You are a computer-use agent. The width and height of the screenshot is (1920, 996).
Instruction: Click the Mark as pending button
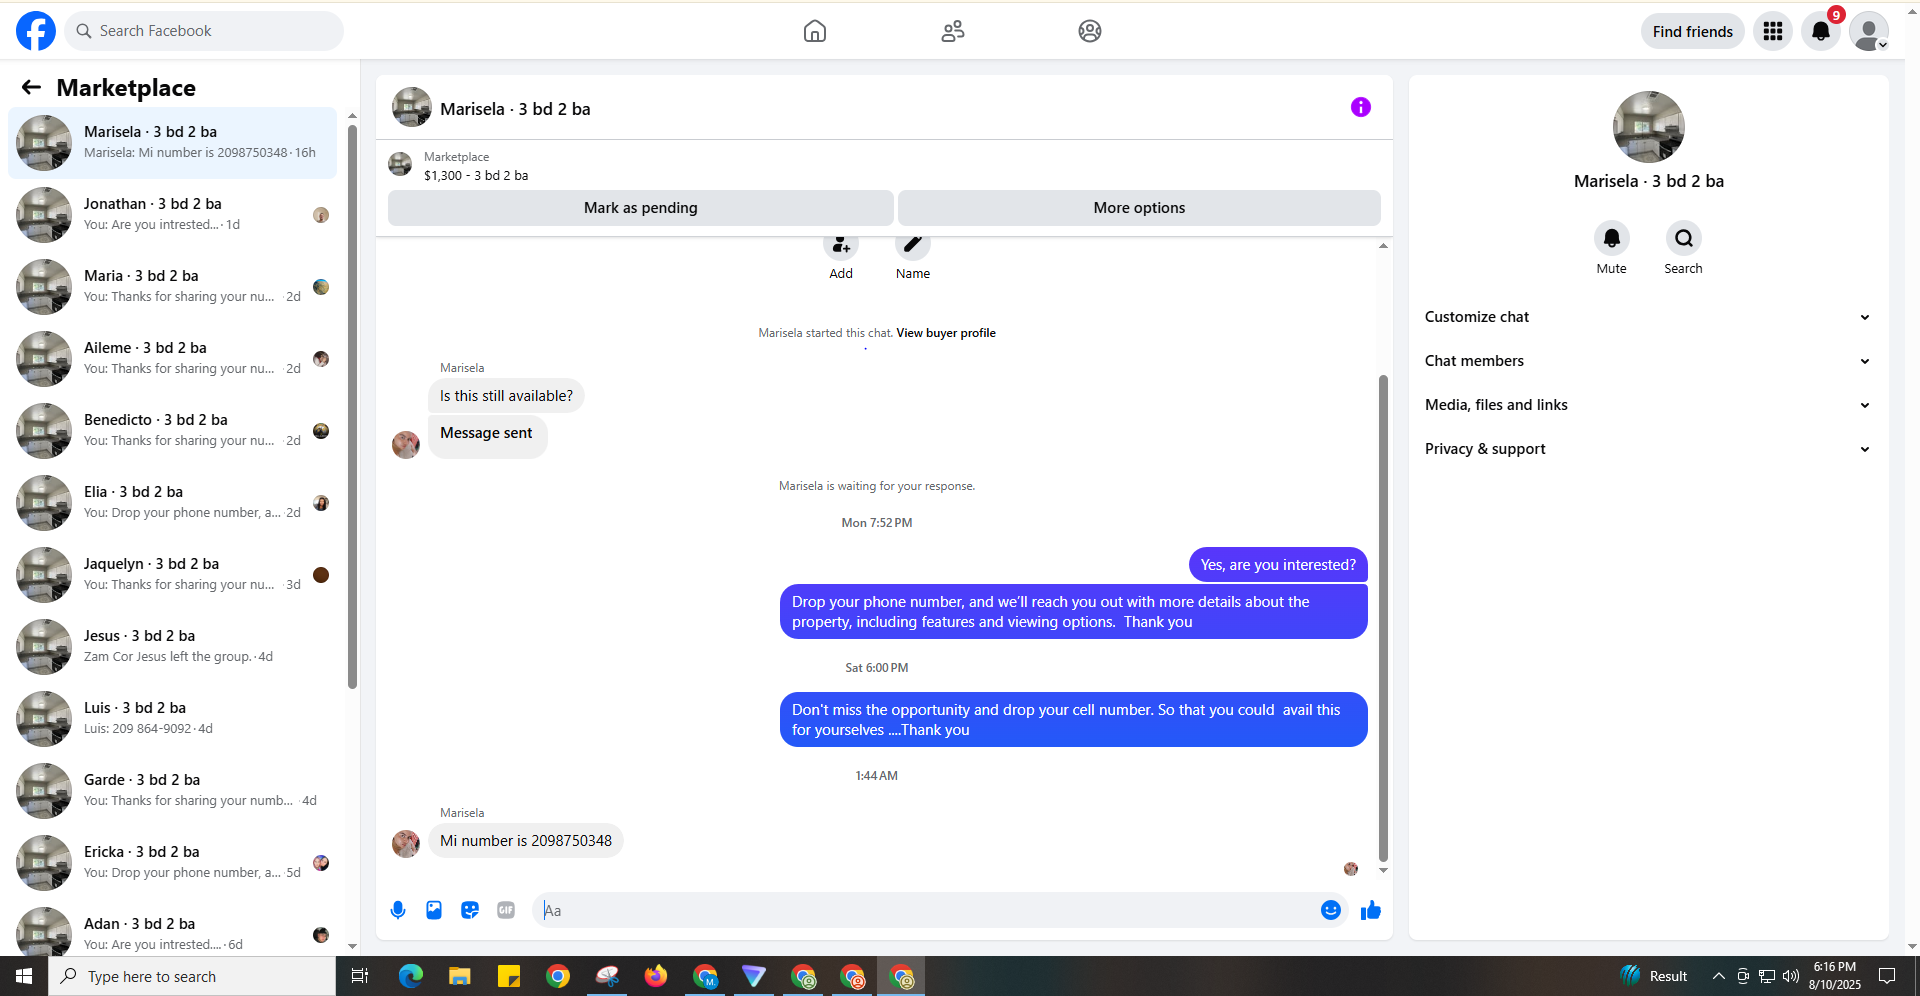[641, 208]
